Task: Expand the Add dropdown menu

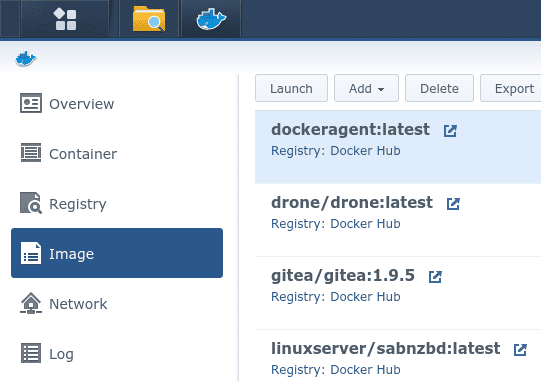Action: click(x=366, y=88)
